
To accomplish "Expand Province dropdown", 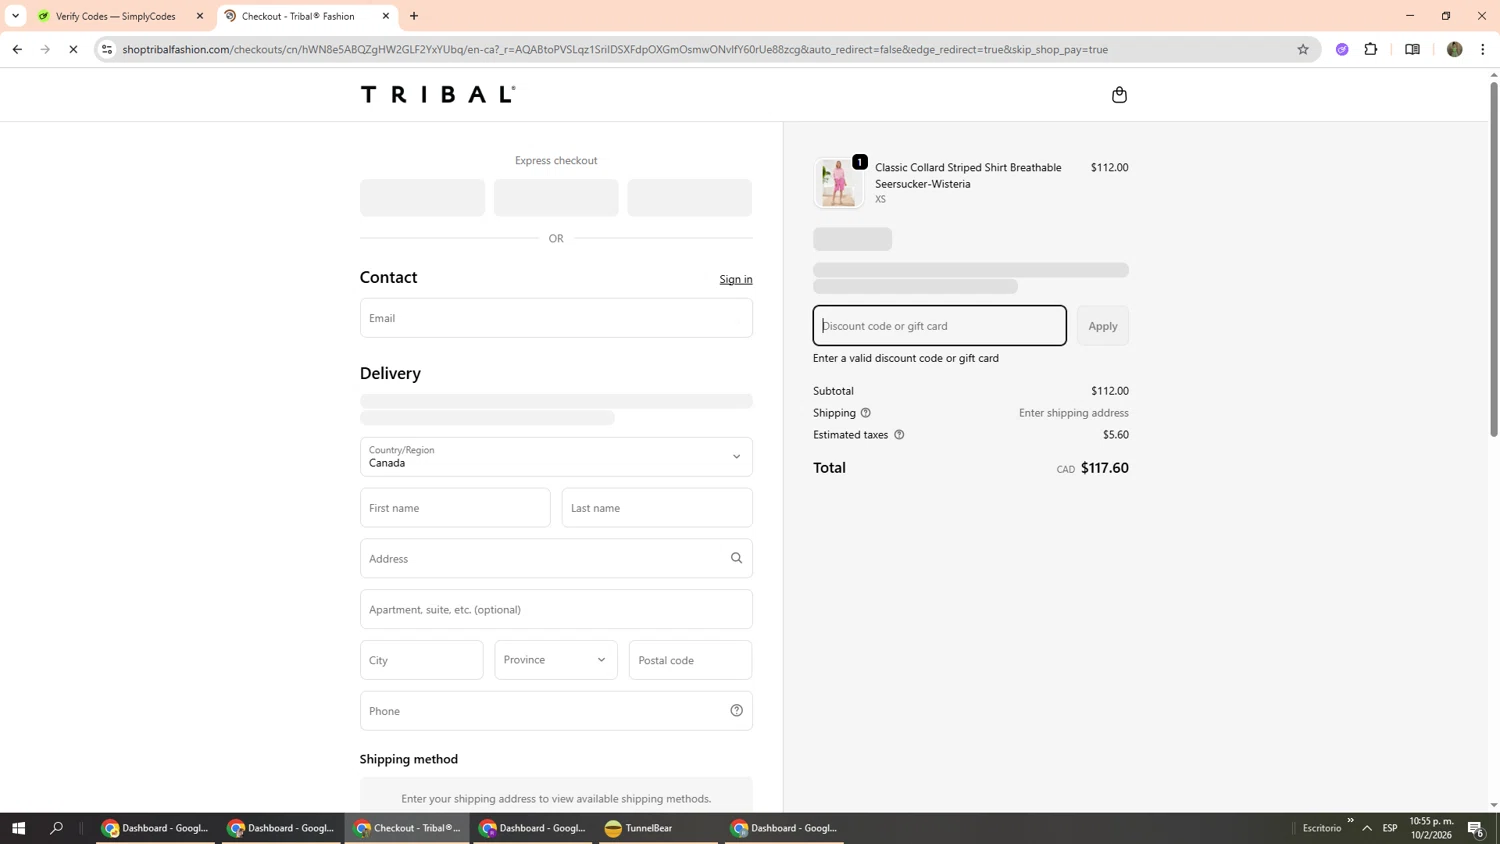I will 556,660.
